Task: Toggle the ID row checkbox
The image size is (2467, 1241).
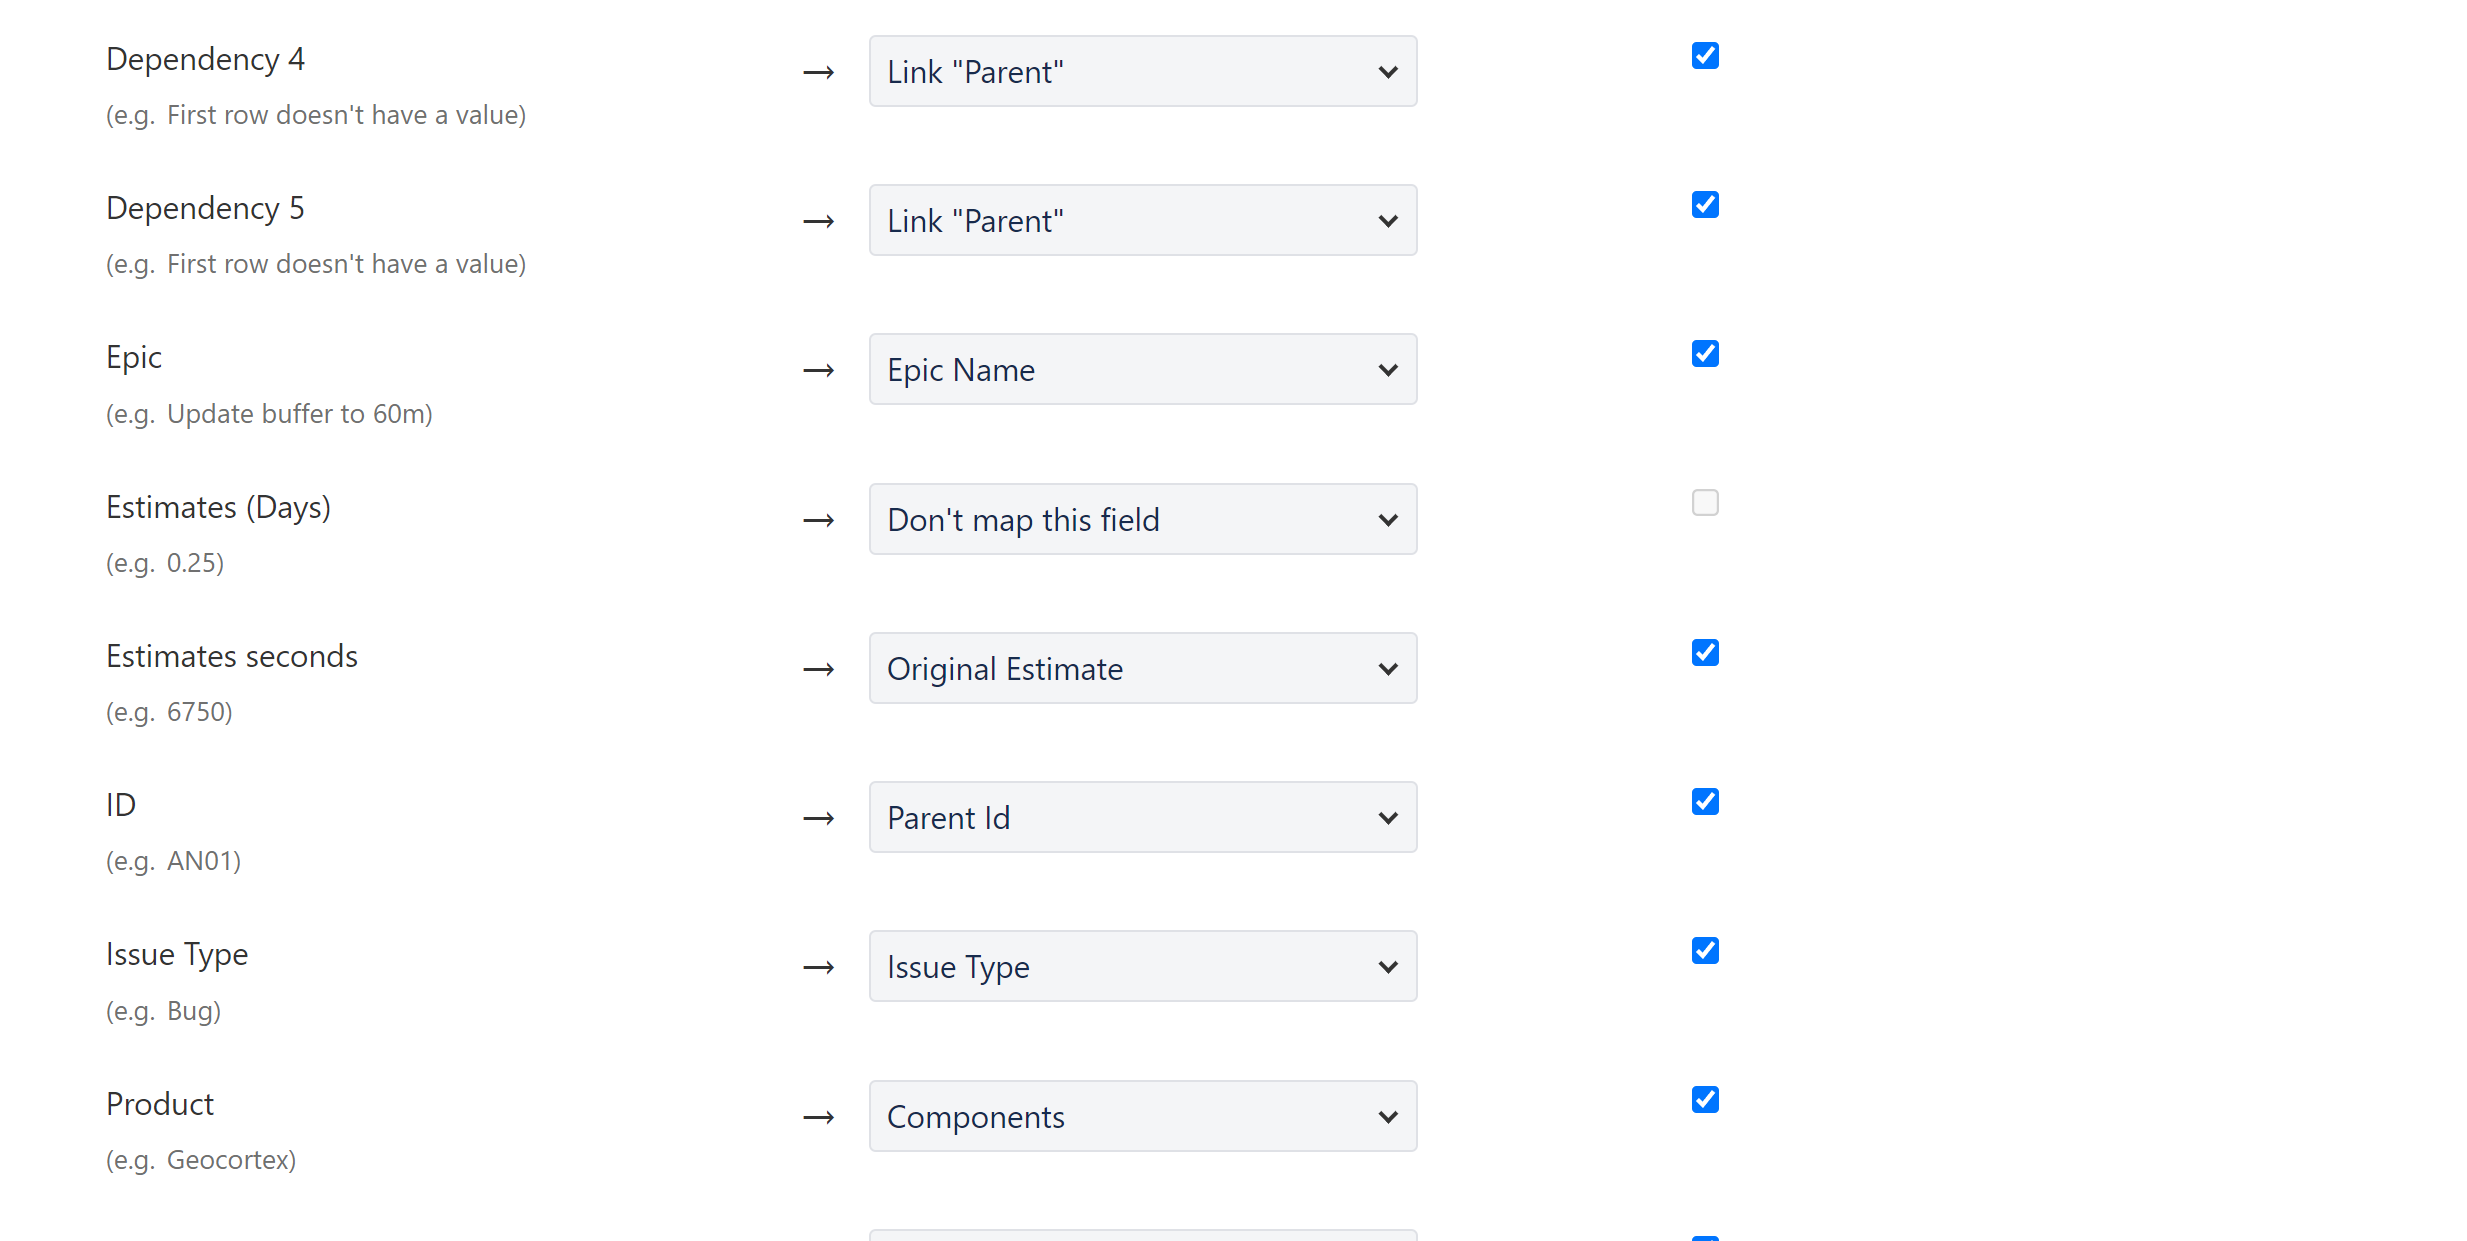Action: click(x=1705, y=802)
